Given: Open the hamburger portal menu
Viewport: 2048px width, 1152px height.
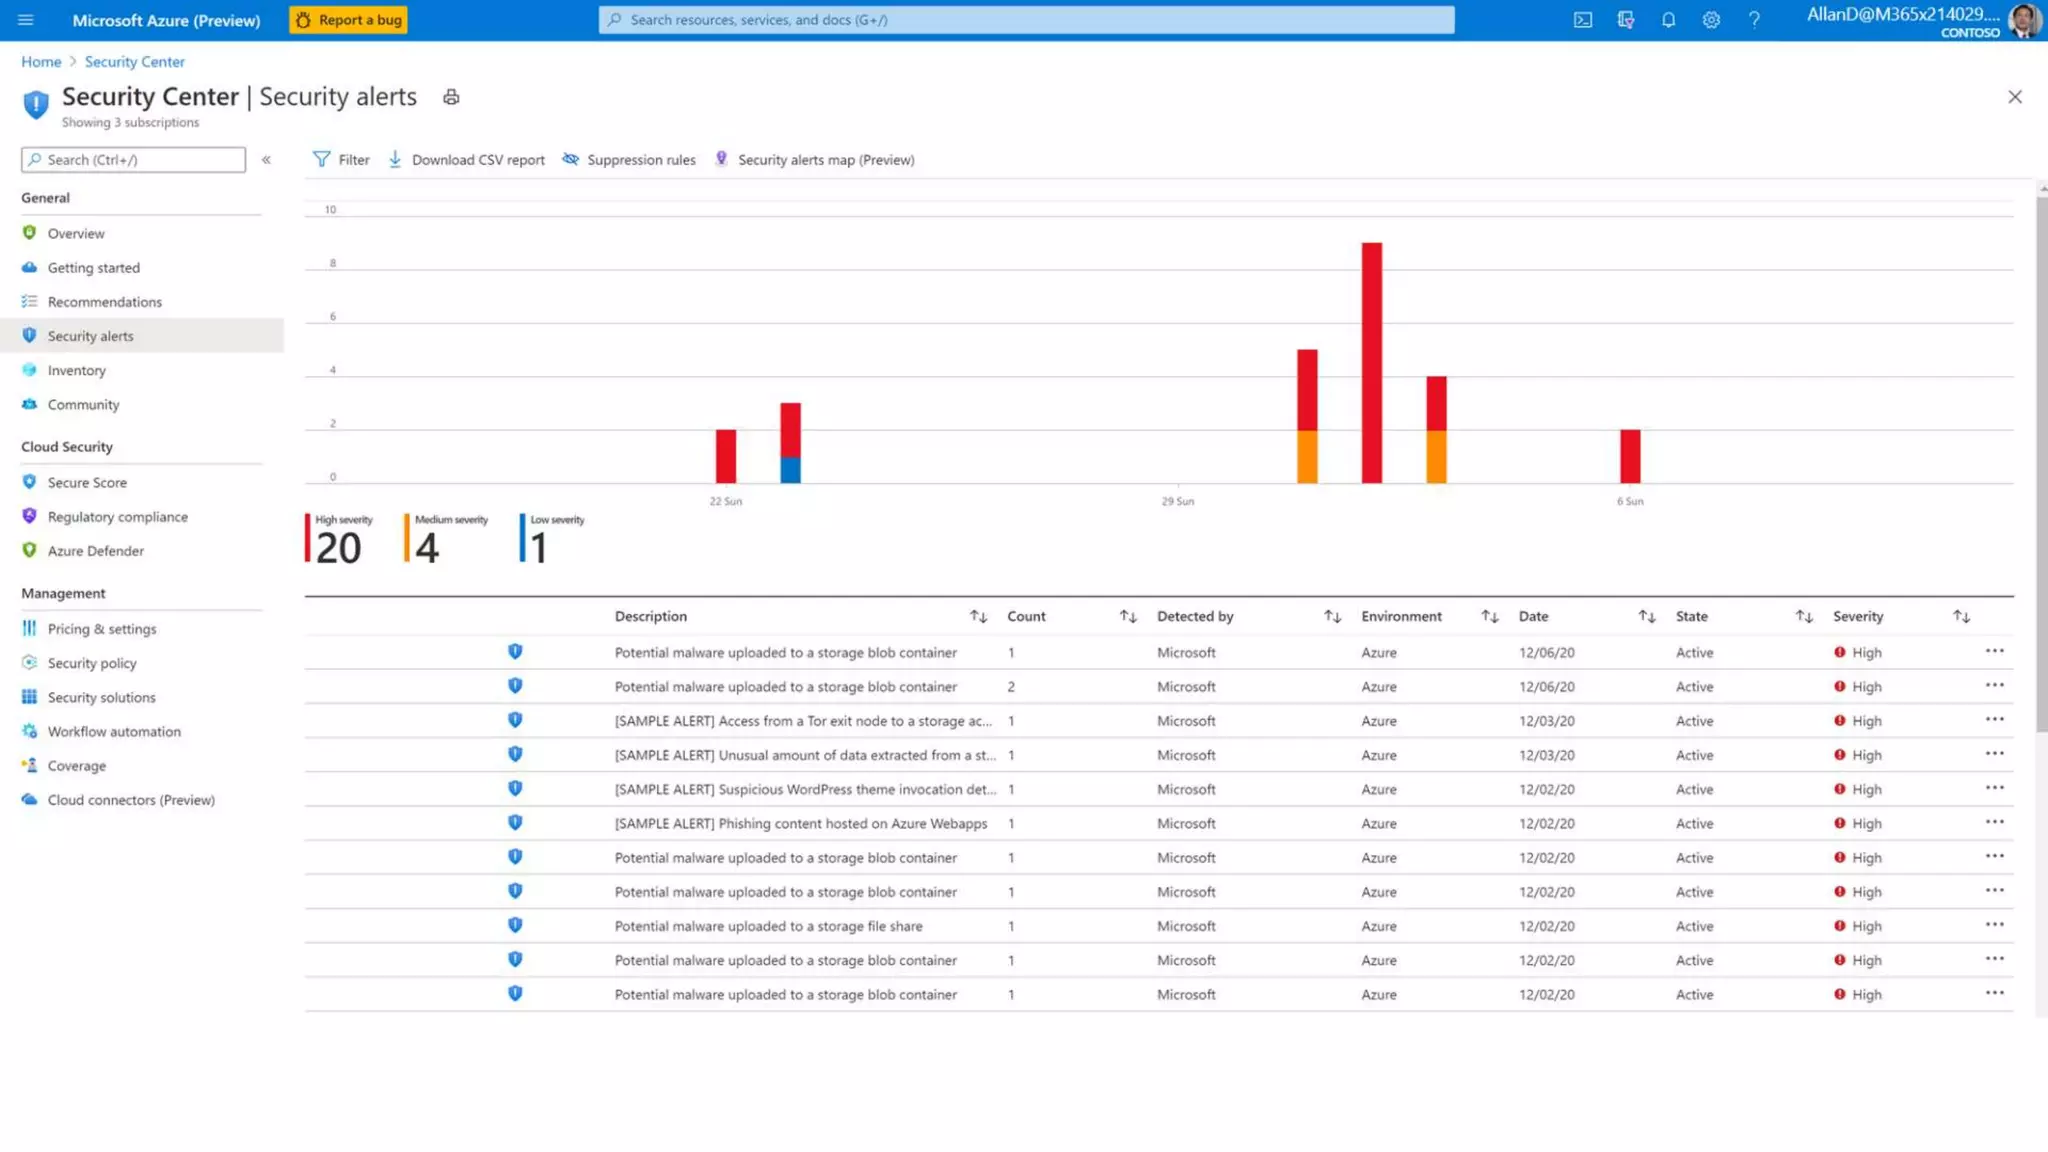Looking at the screenshot, I should point(26,20).
